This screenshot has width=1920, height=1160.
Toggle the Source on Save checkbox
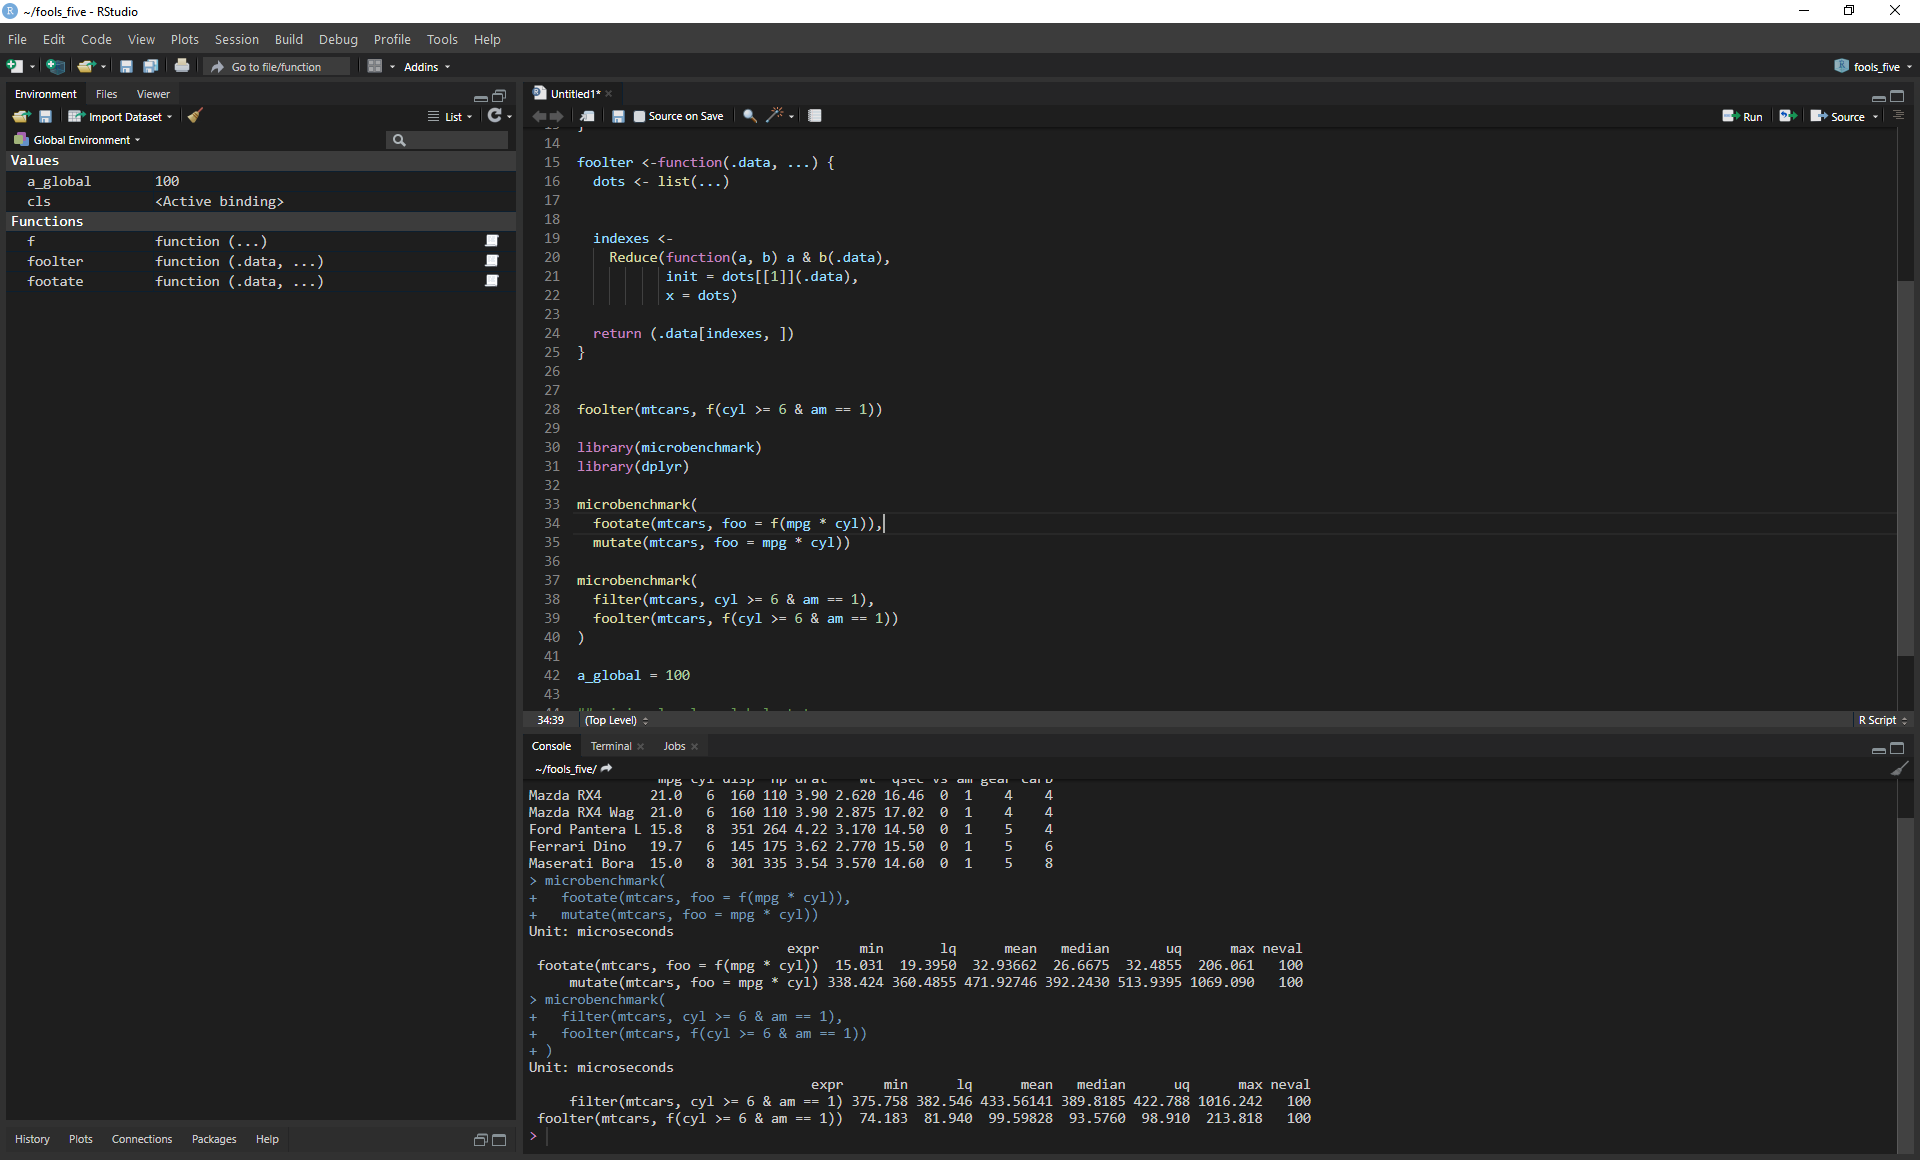tap(640, 117)
